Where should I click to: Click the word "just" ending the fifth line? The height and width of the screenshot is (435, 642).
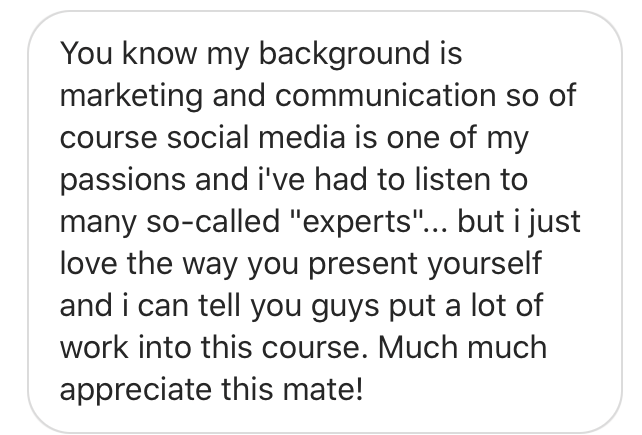[555, 223]
